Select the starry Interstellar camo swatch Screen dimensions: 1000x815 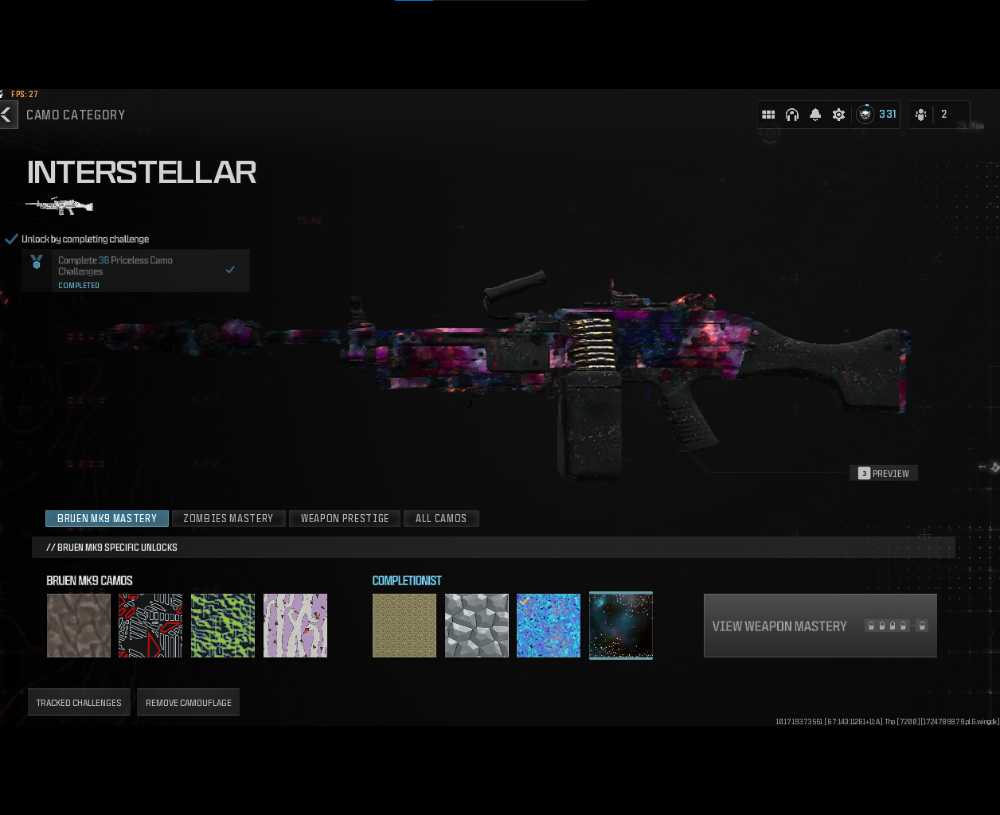621,626
